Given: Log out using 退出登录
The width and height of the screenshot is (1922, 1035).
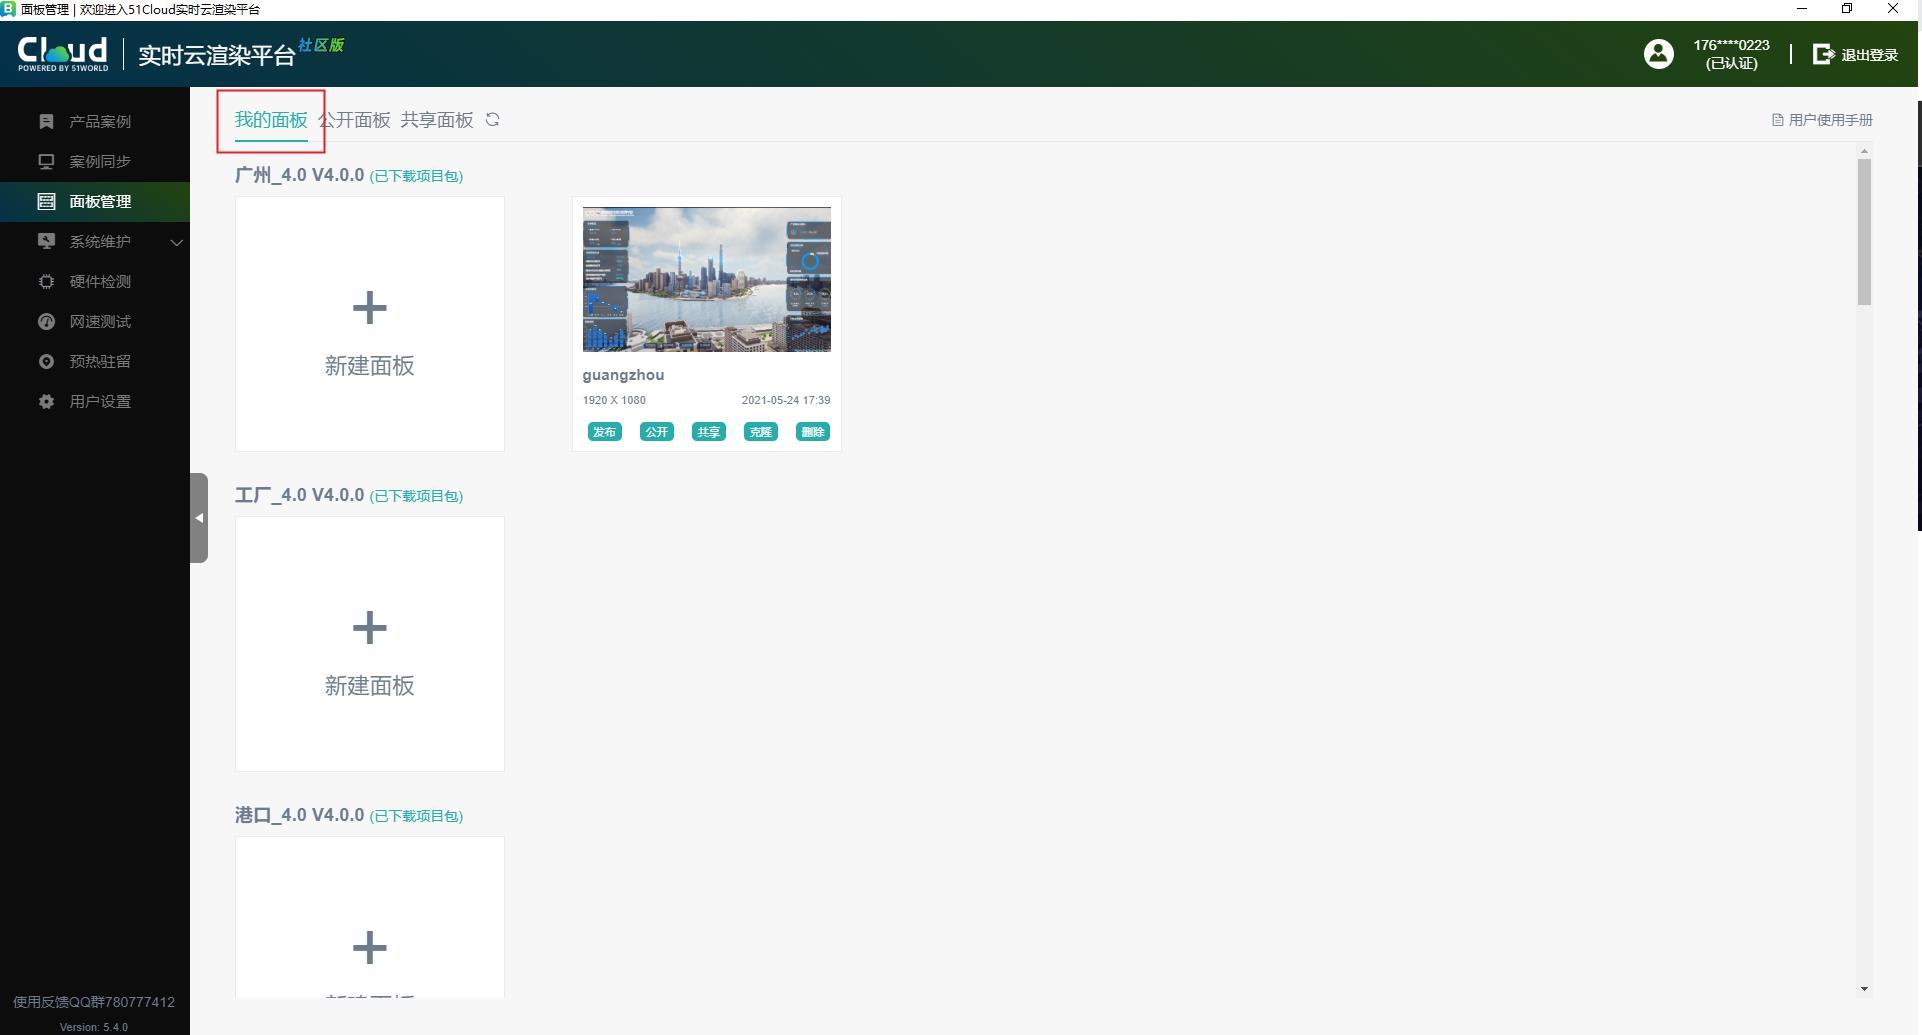Looking at the screenshot, I should (x=1855, y=54).
